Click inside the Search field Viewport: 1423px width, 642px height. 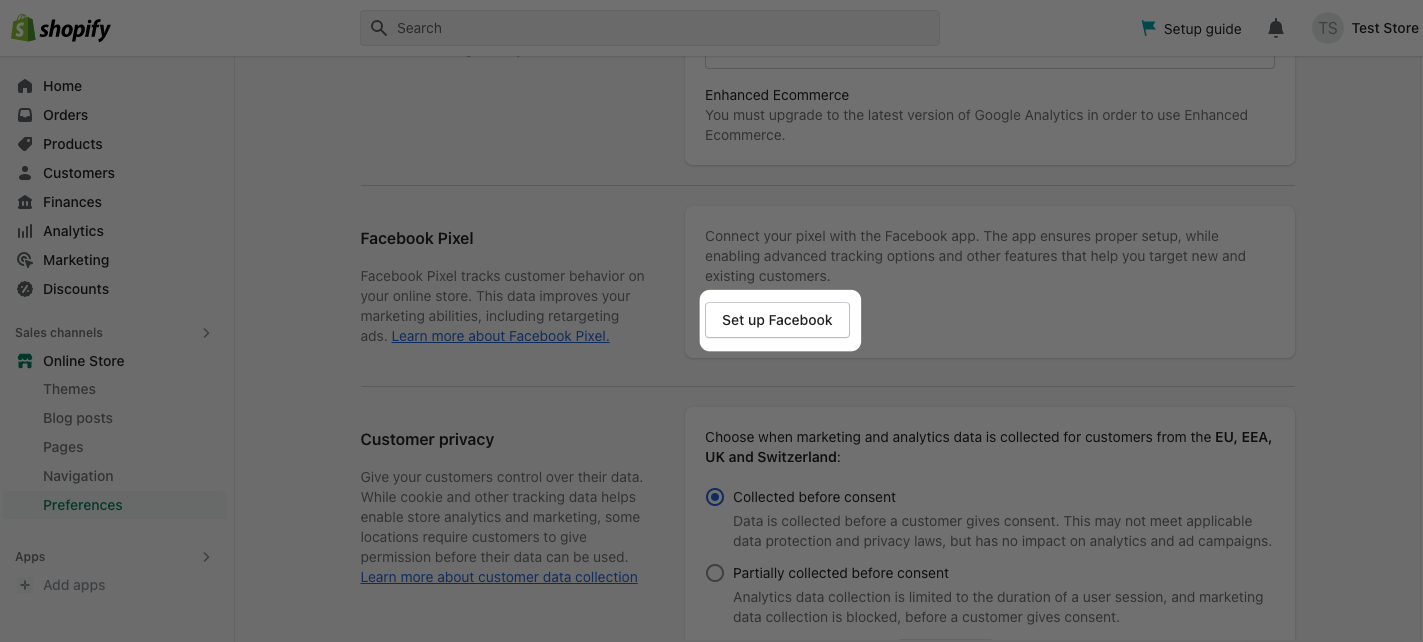[x=650, y=27]
